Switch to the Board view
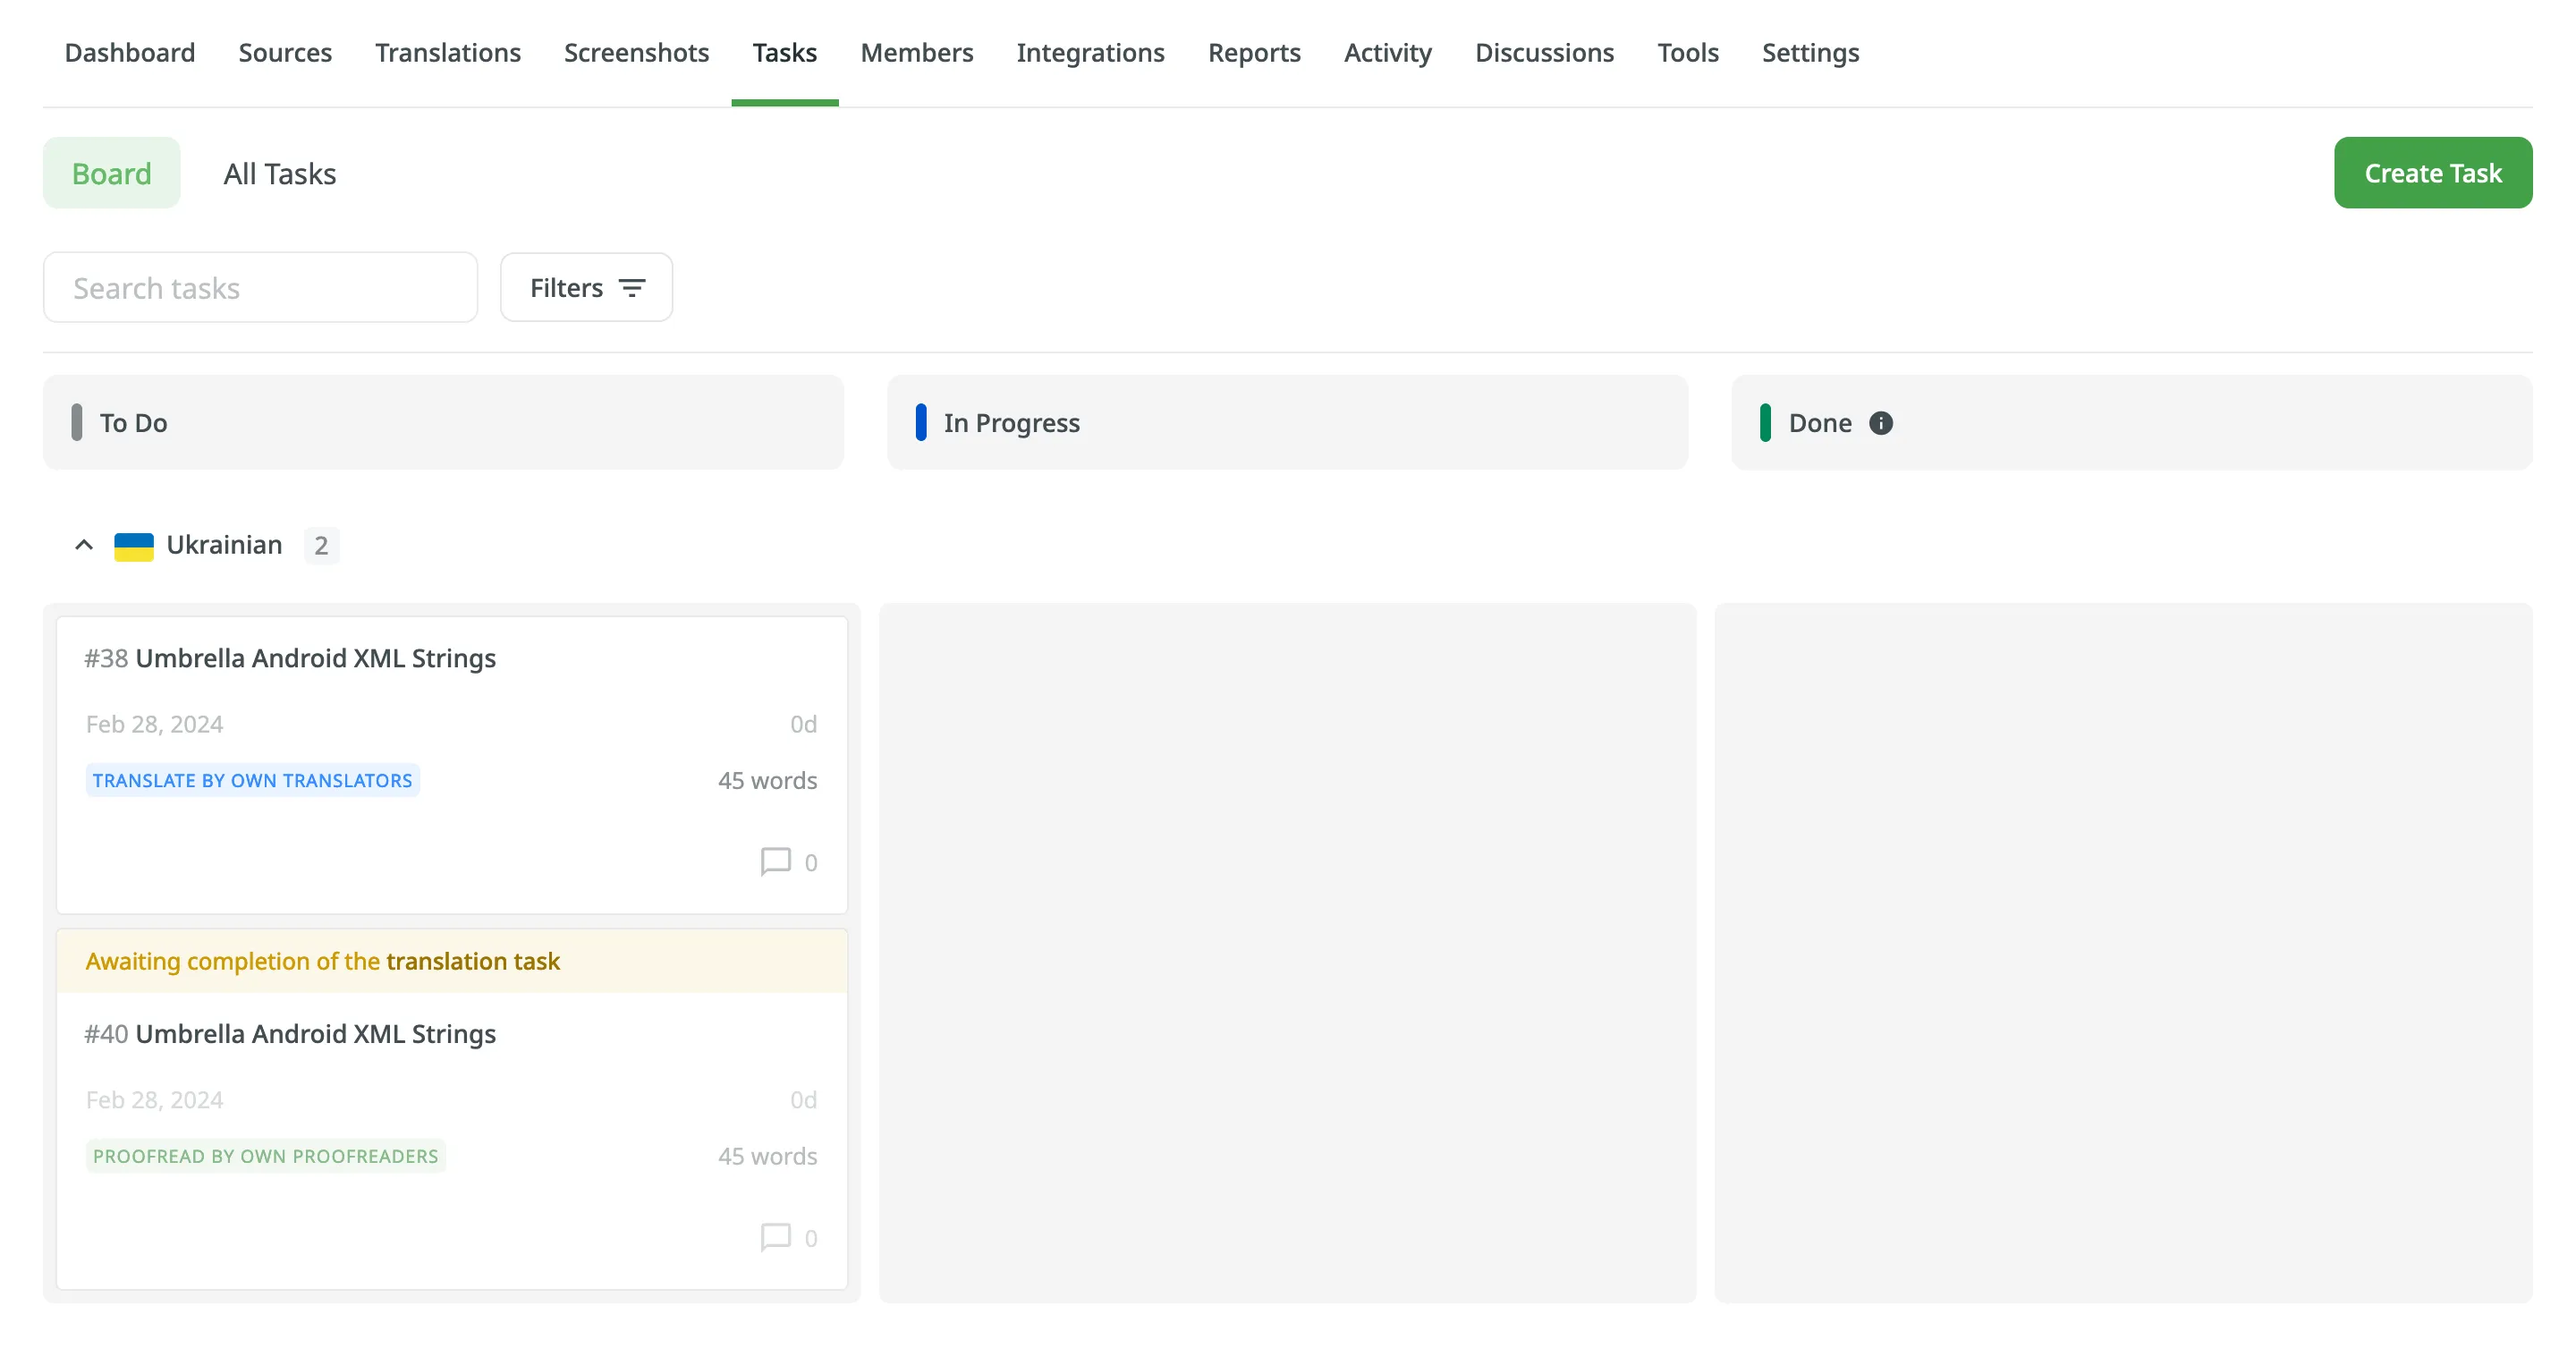Viewport: 2576px width, 1357px height. point(111,174)
